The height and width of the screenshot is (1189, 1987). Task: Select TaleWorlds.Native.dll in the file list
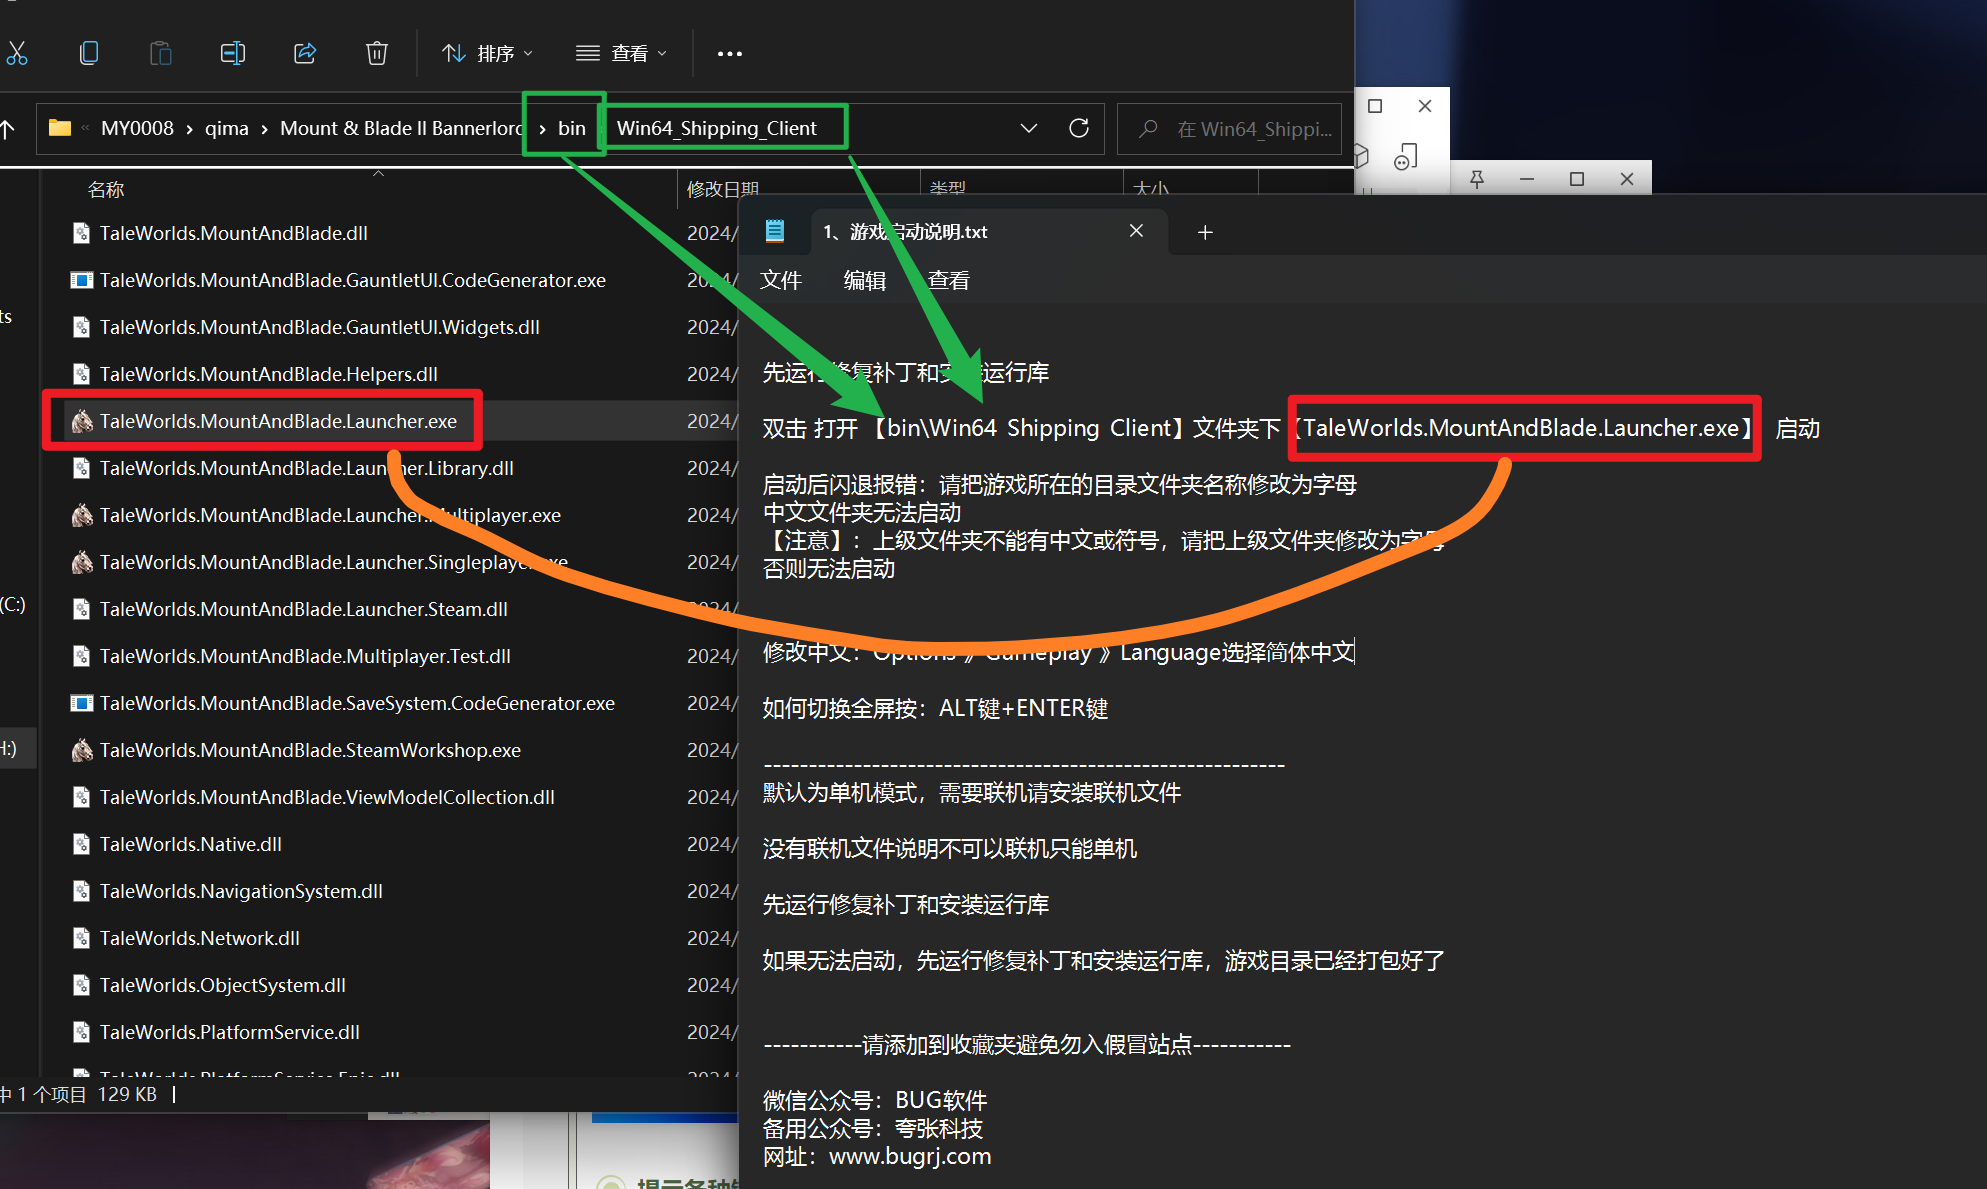click(x=189, y=844)
